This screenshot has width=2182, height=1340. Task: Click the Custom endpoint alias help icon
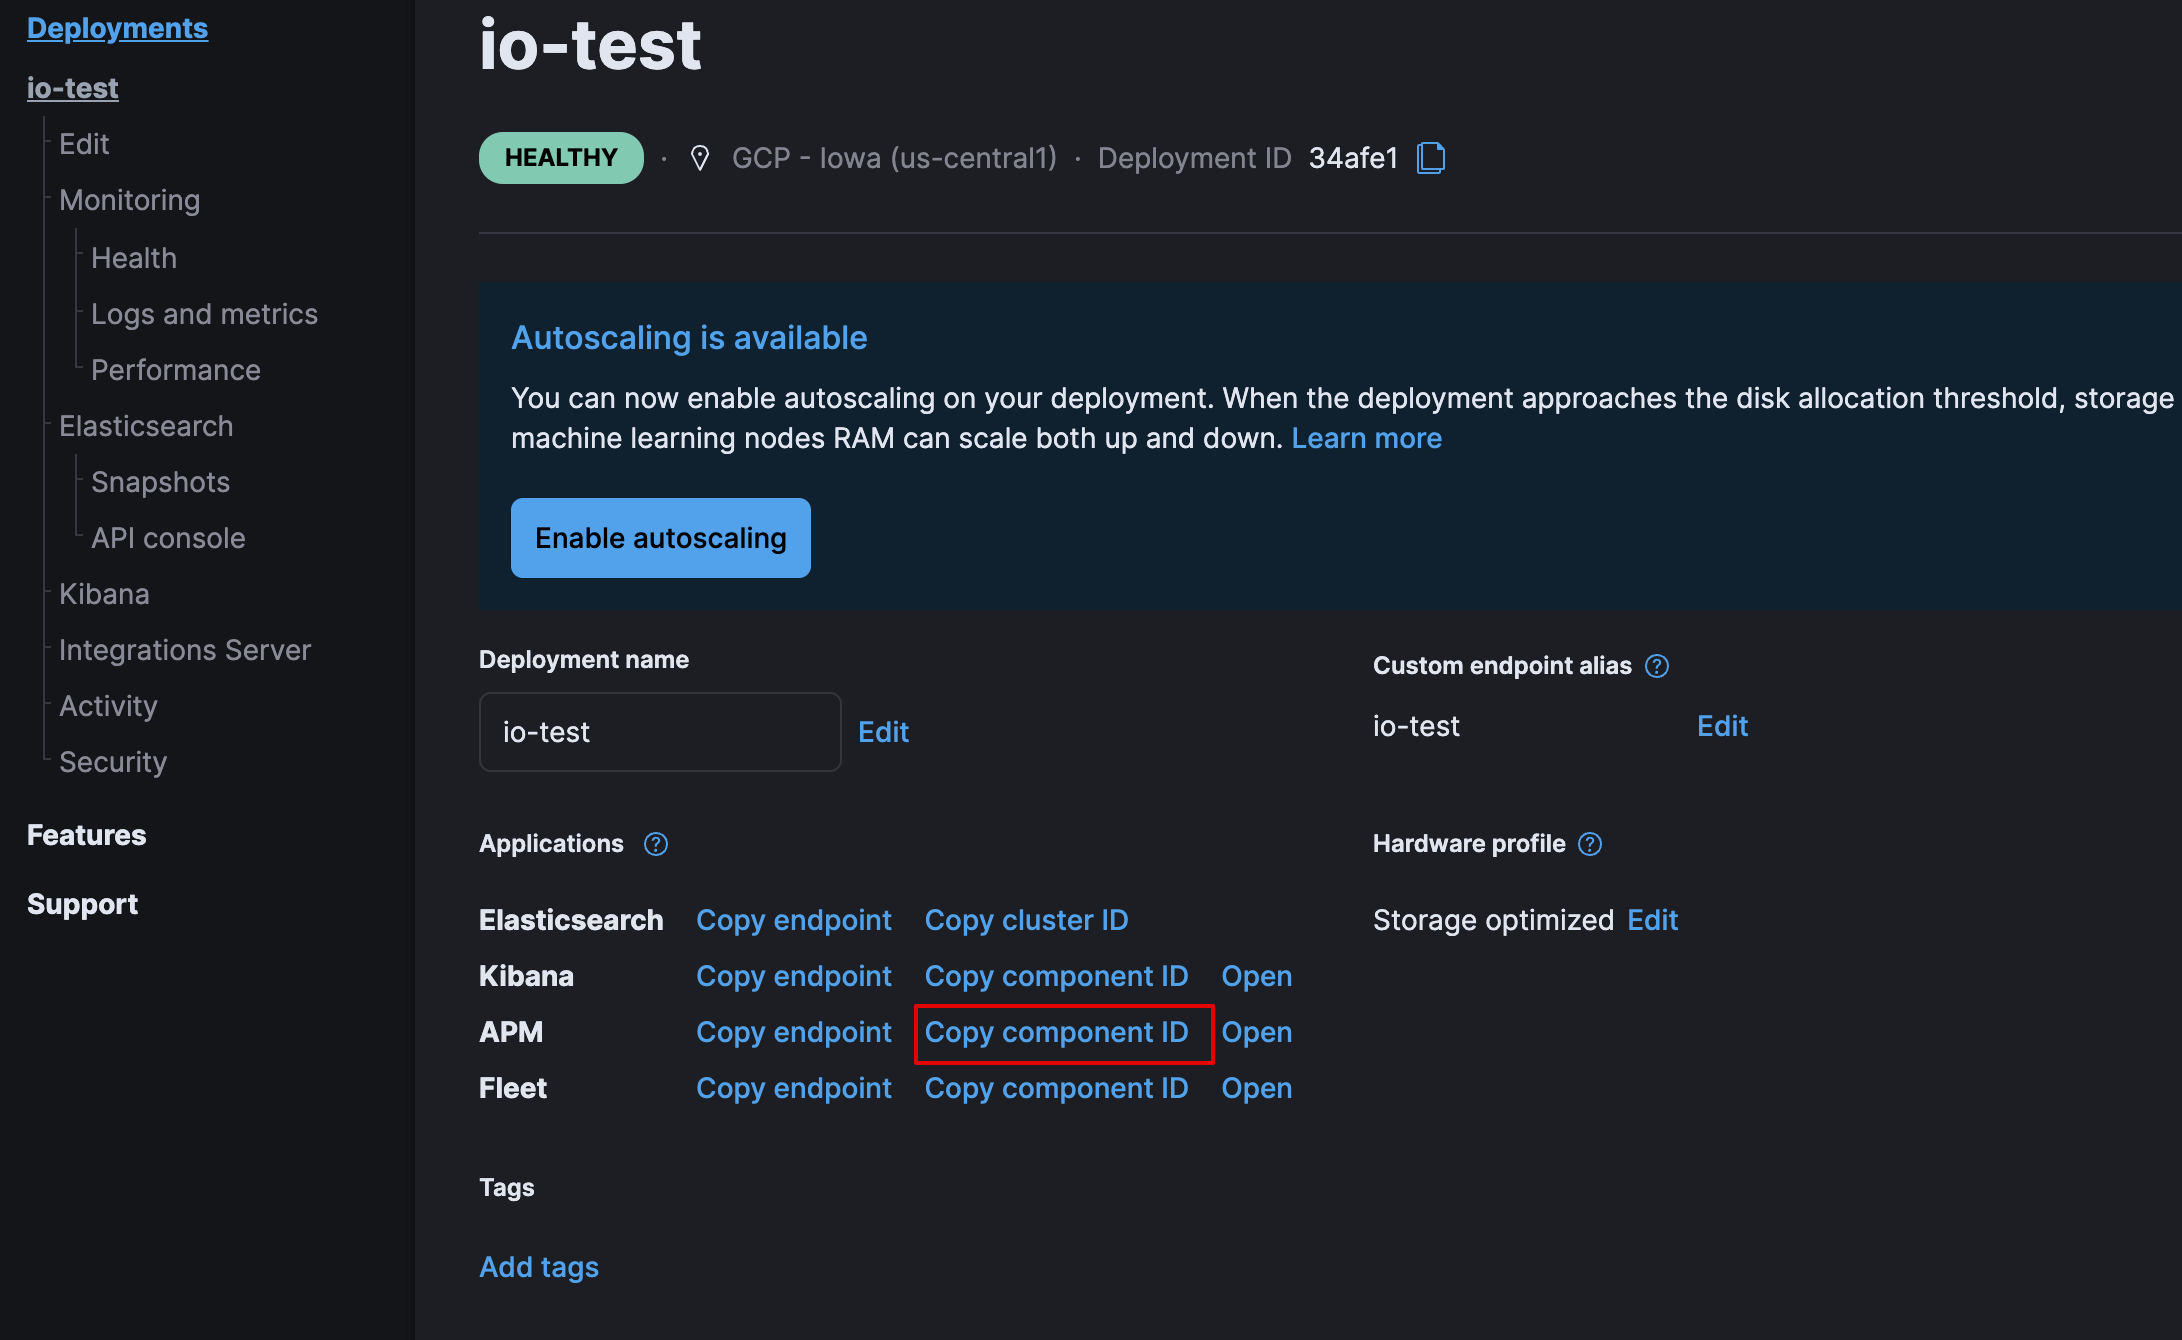[x=1657, y=666]
